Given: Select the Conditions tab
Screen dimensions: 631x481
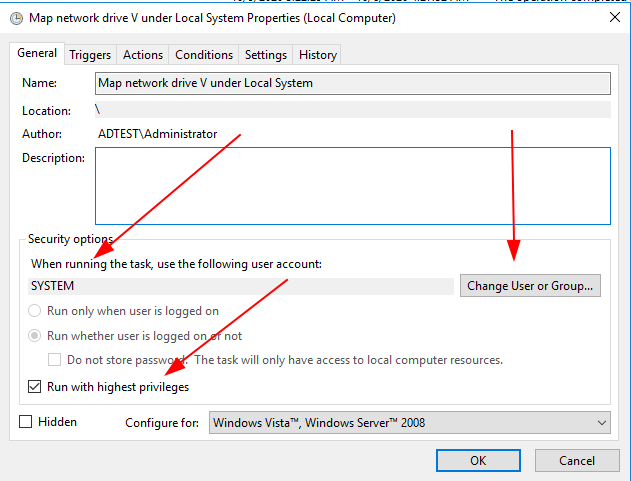Looking at the screenshot, I should [x=204, y=55].
